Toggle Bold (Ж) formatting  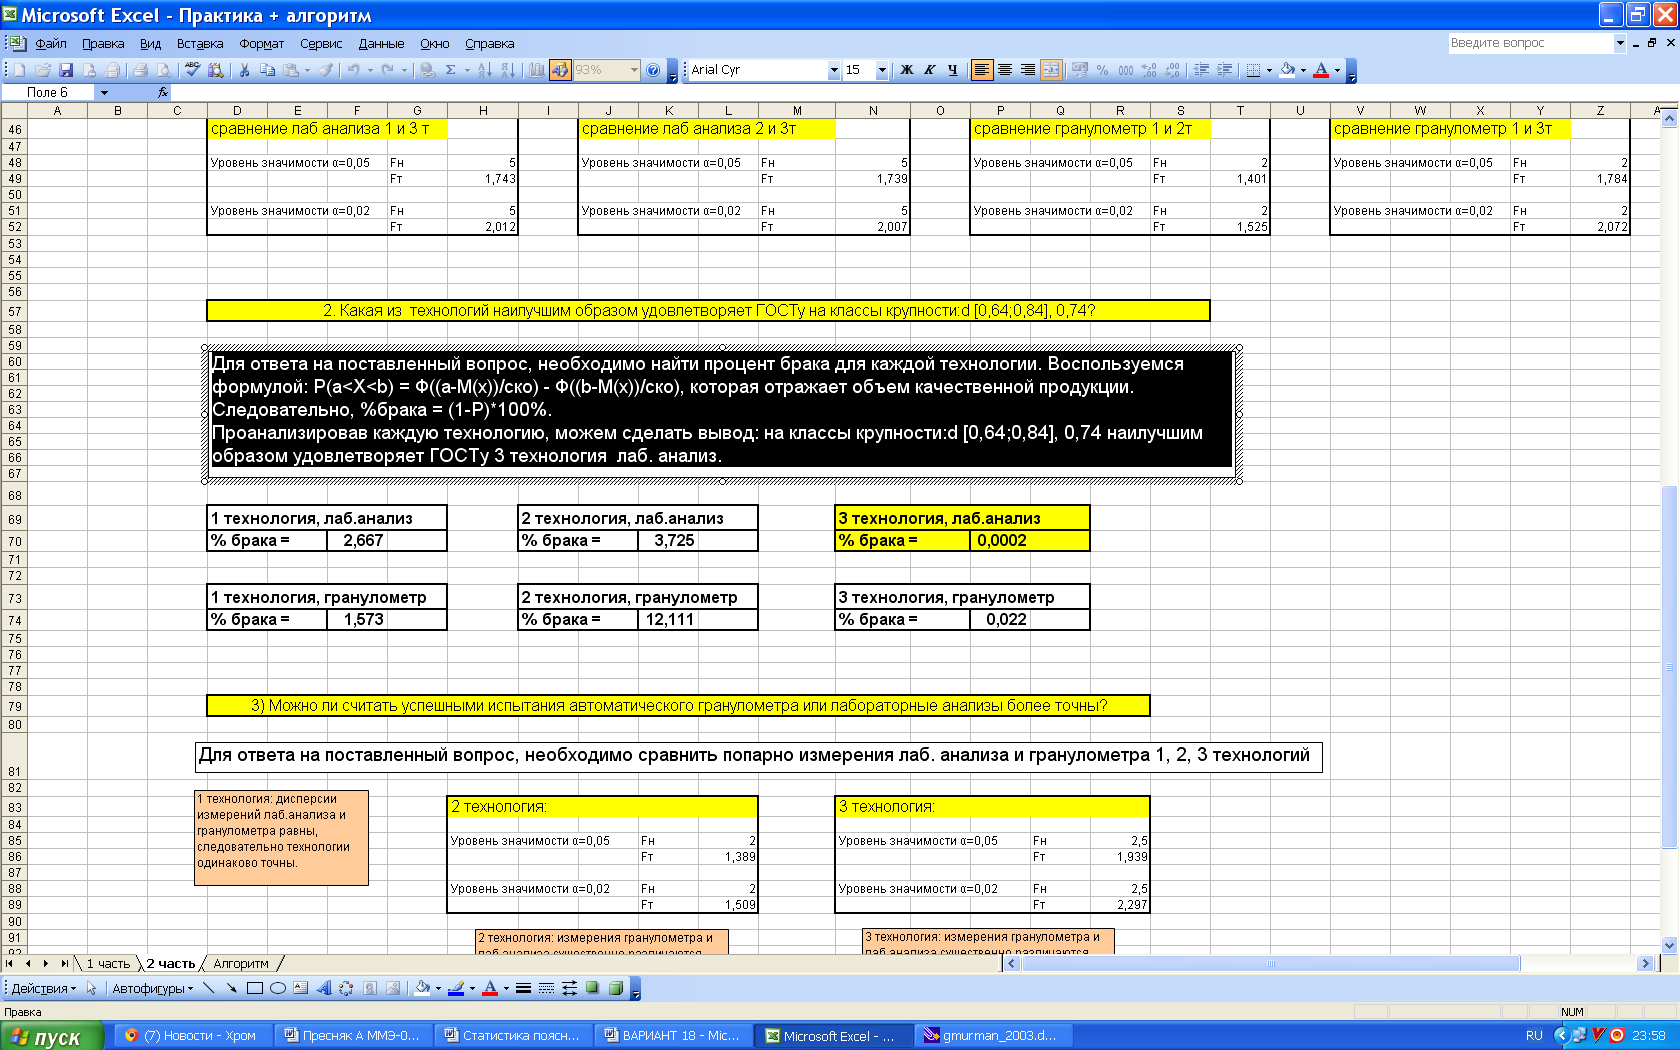coord(907,70)
